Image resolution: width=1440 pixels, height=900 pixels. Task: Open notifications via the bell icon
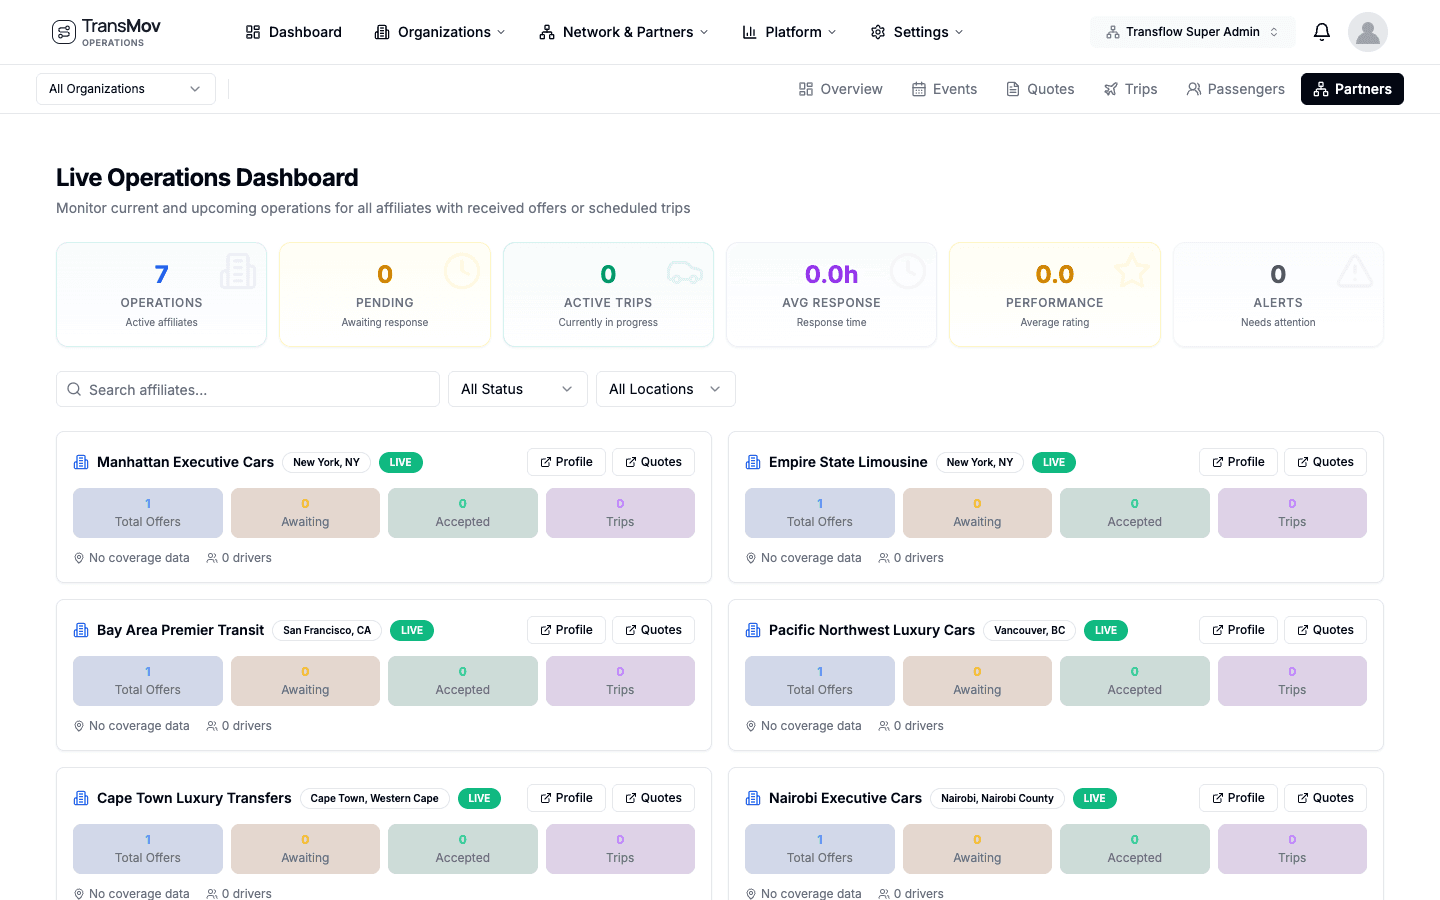1322,31
